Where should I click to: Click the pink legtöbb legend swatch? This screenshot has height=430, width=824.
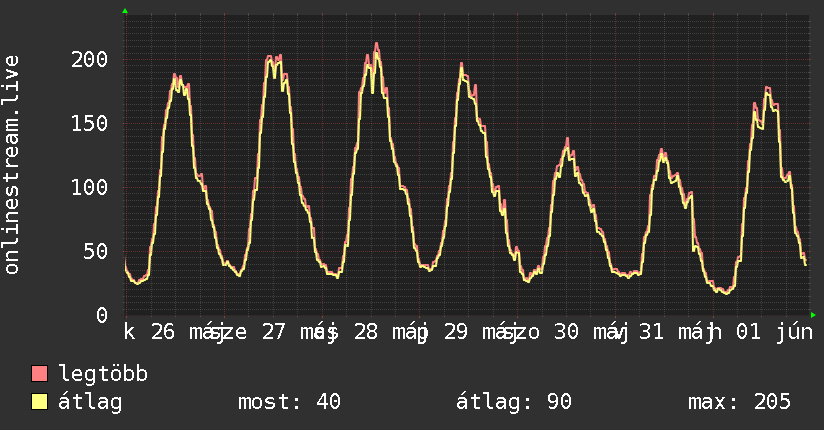click(39, 373)
